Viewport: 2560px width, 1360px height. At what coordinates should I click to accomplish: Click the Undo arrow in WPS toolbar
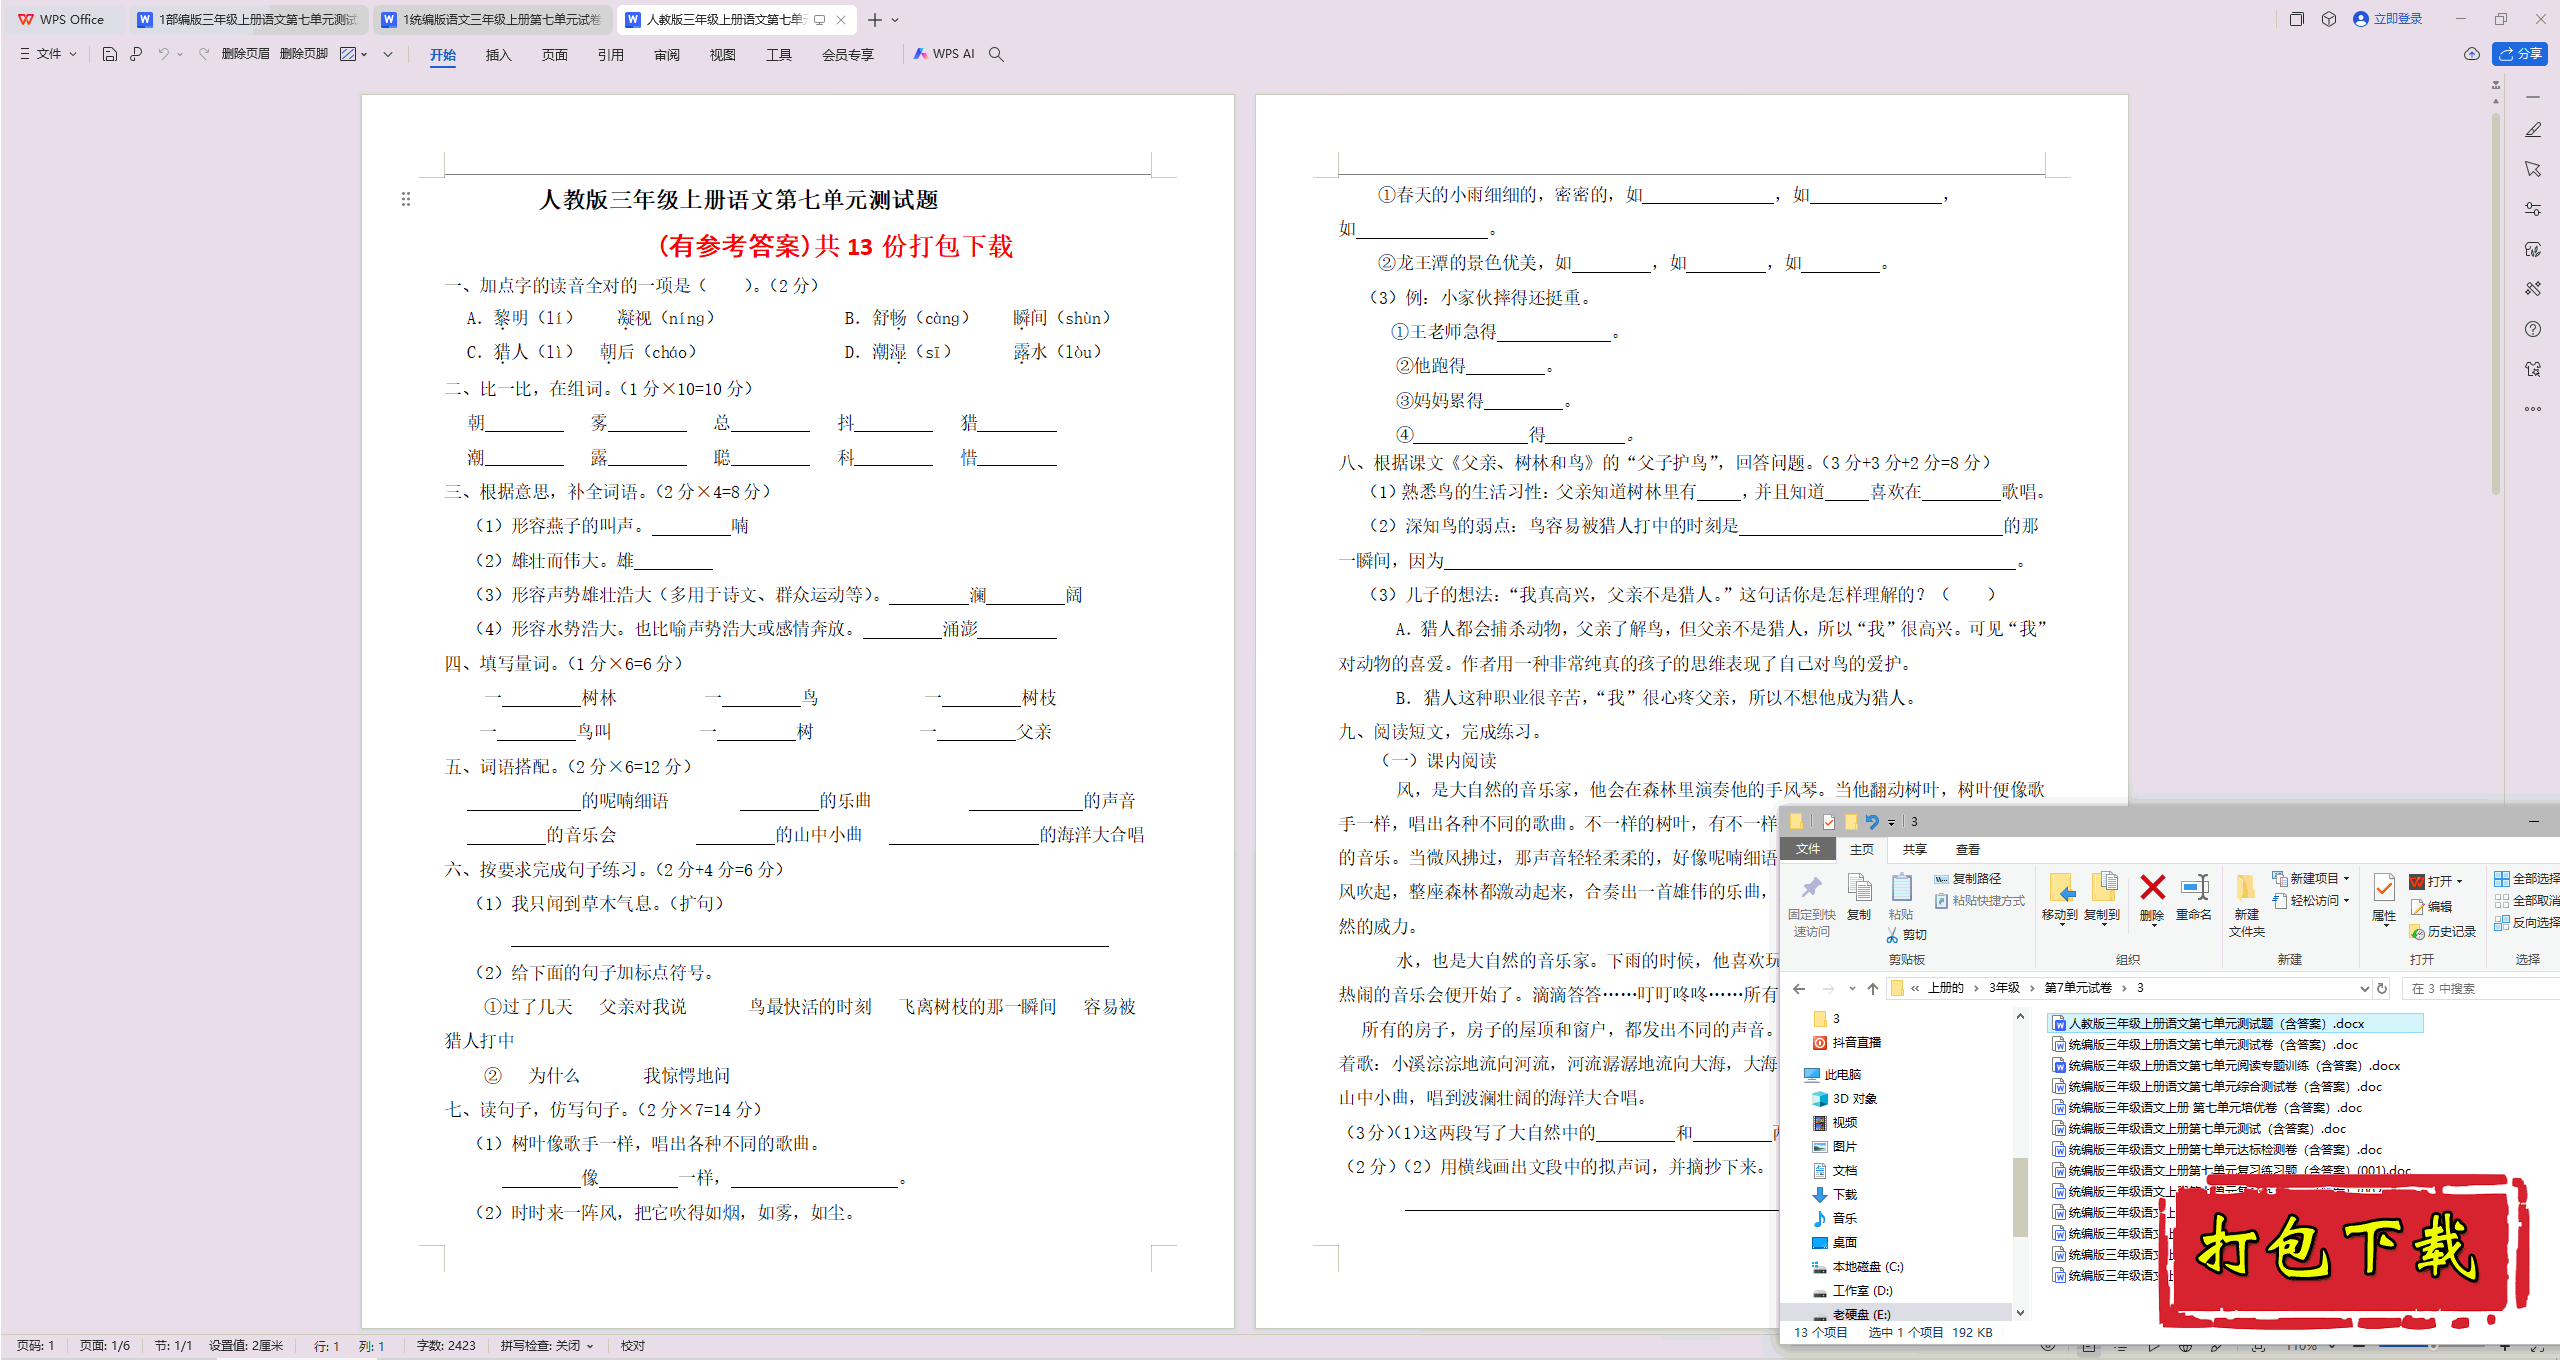(163, 54)
